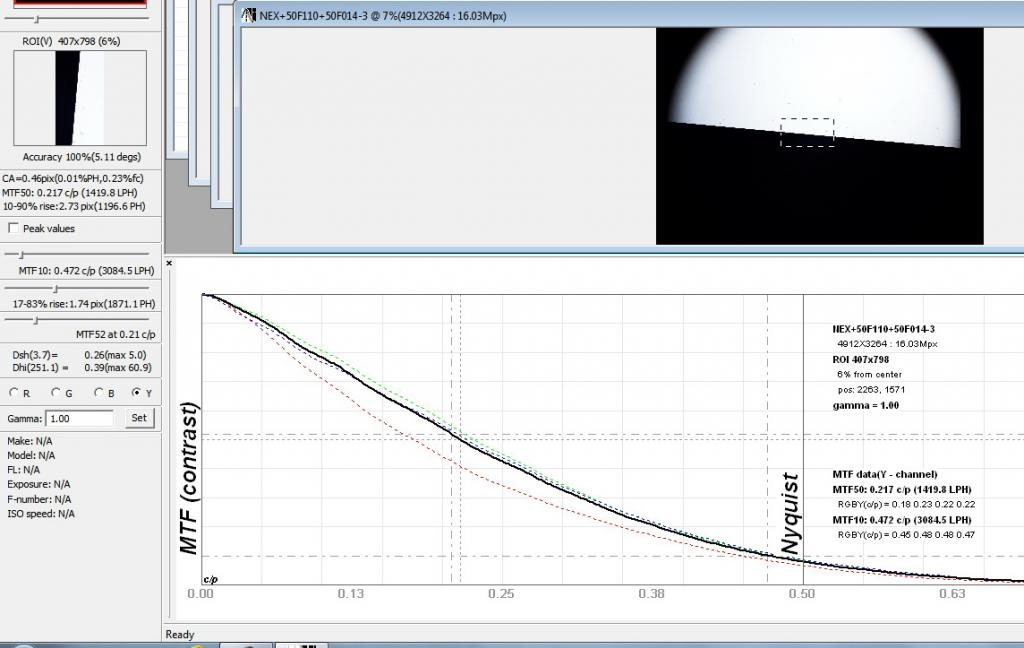Close the MTF chart panel with x
This screenshot has height=648, width=1024.
[169, 263]
